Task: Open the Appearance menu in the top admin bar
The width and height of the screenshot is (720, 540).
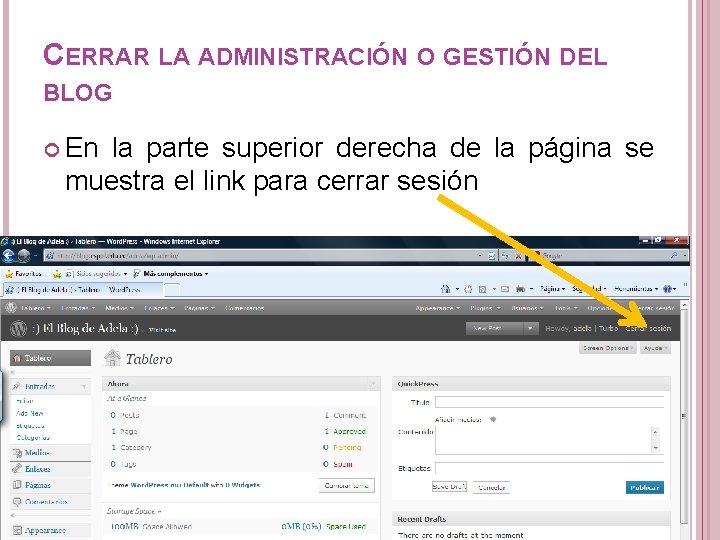Action: tap(438, 308)
